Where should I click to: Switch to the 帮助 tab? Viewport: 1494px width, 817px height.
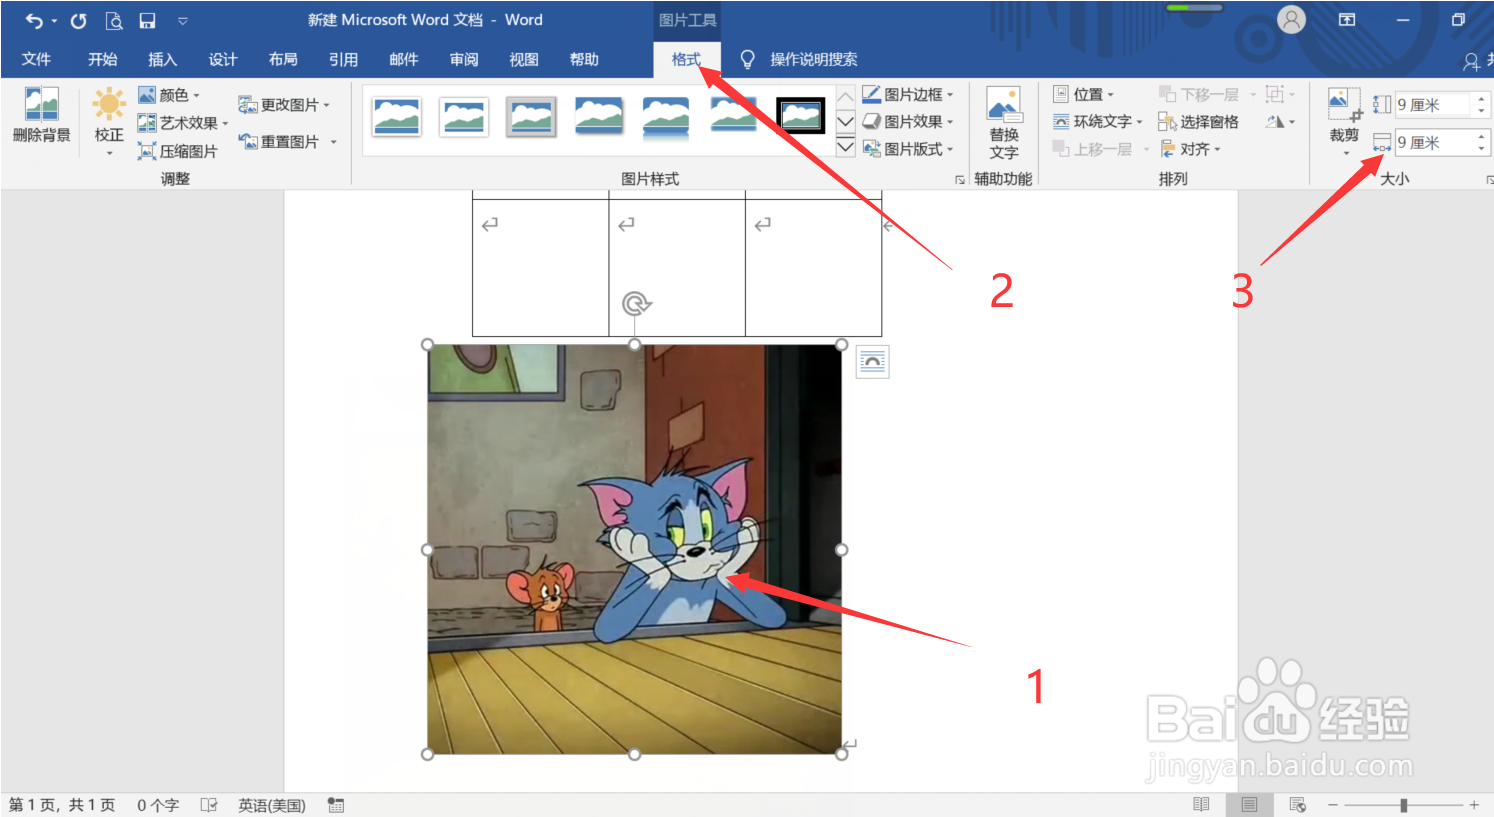point(584,59)
